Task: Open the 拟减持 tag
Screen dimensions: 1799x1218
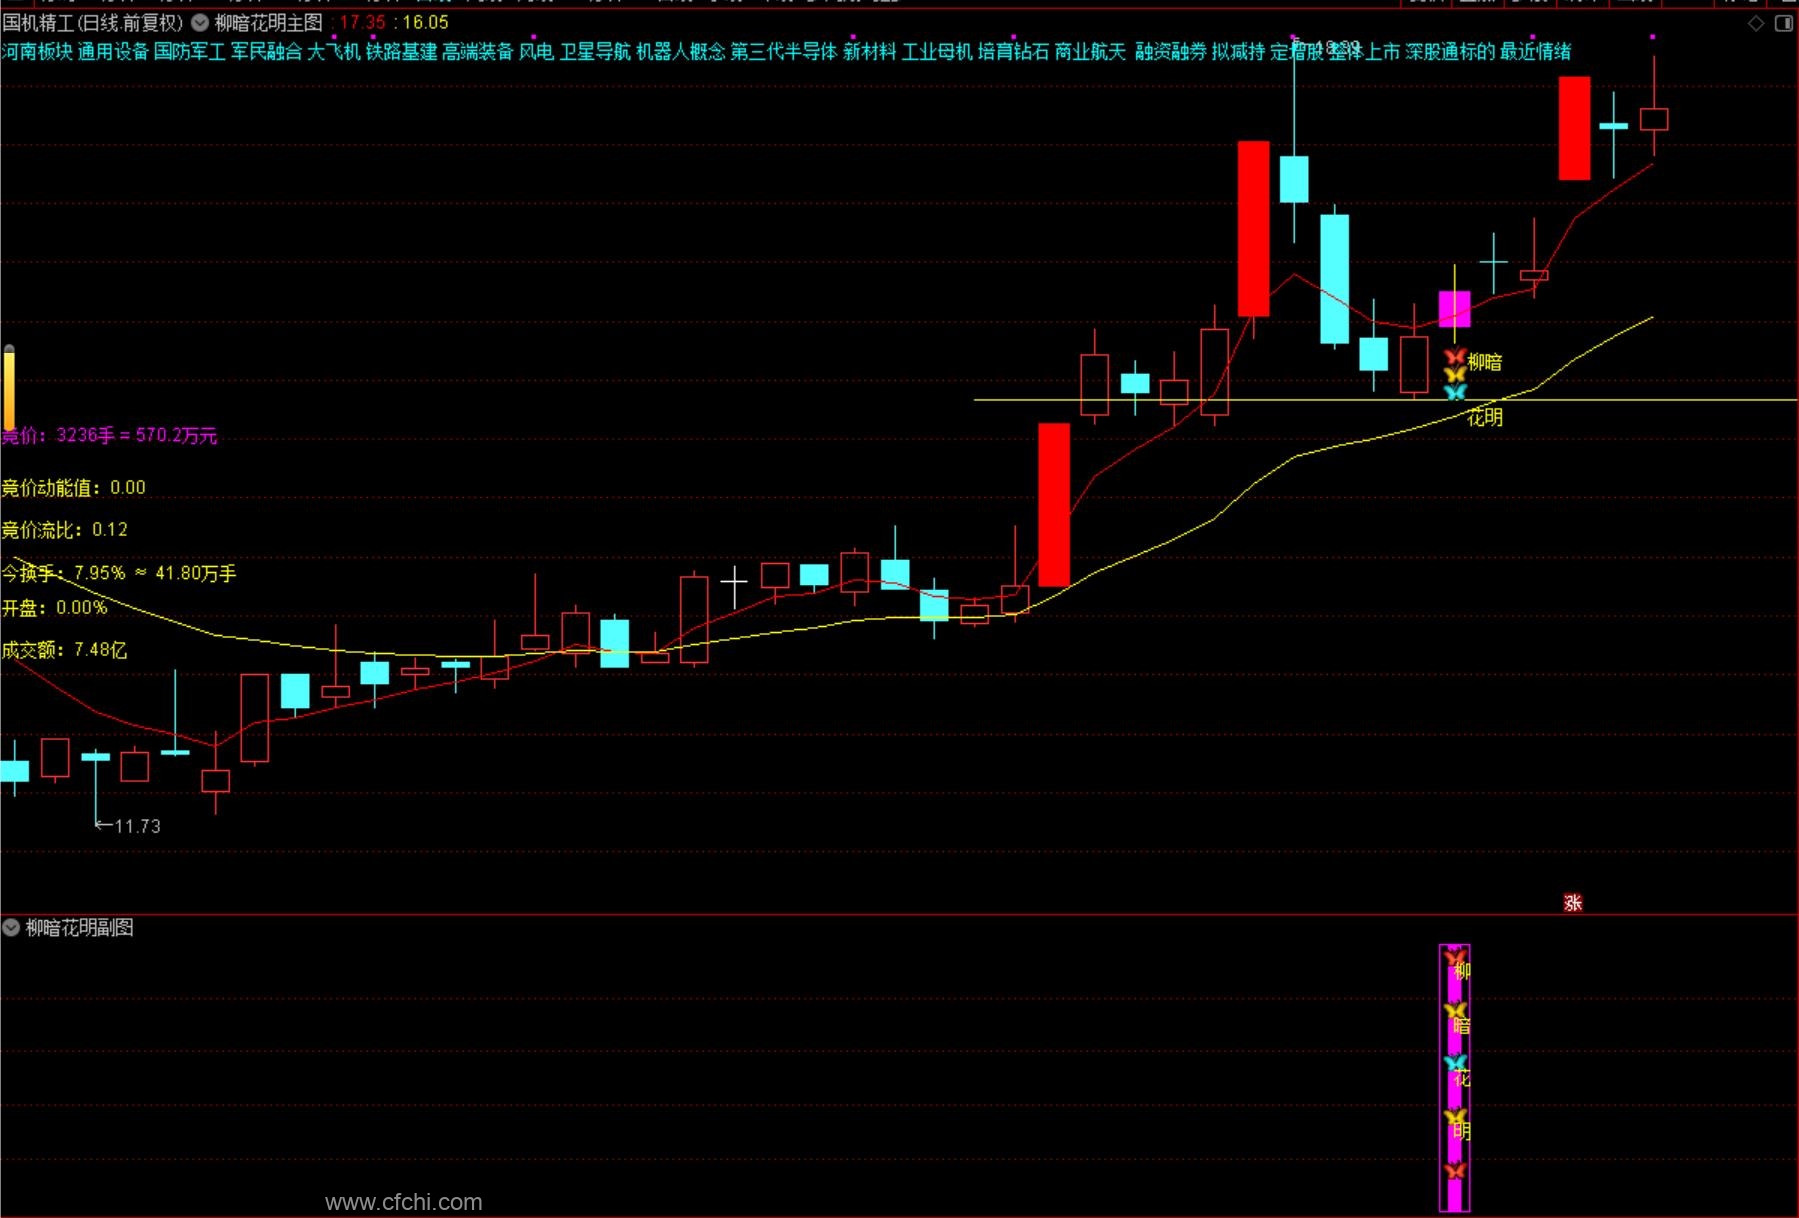Action: click(x=1238, y=51)
